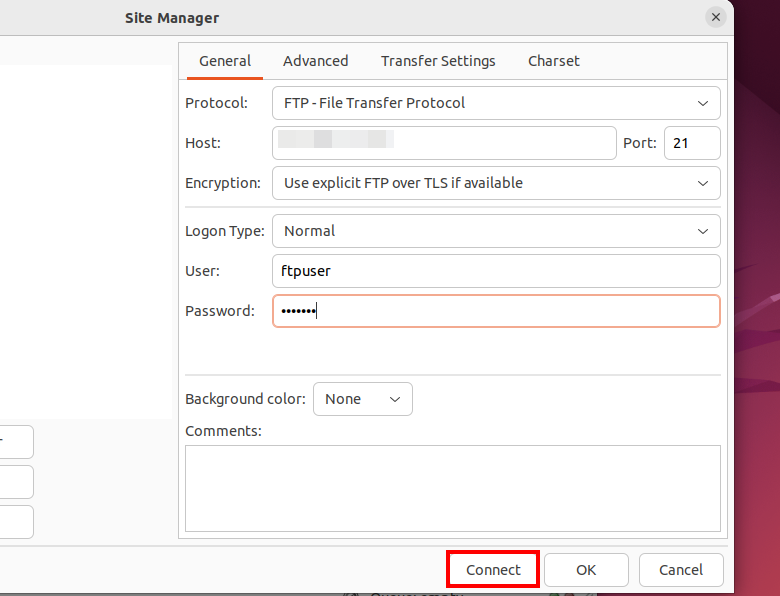This screenshot has width=780, height=596.
Task: Focus the Password input field
Action: 496,311
